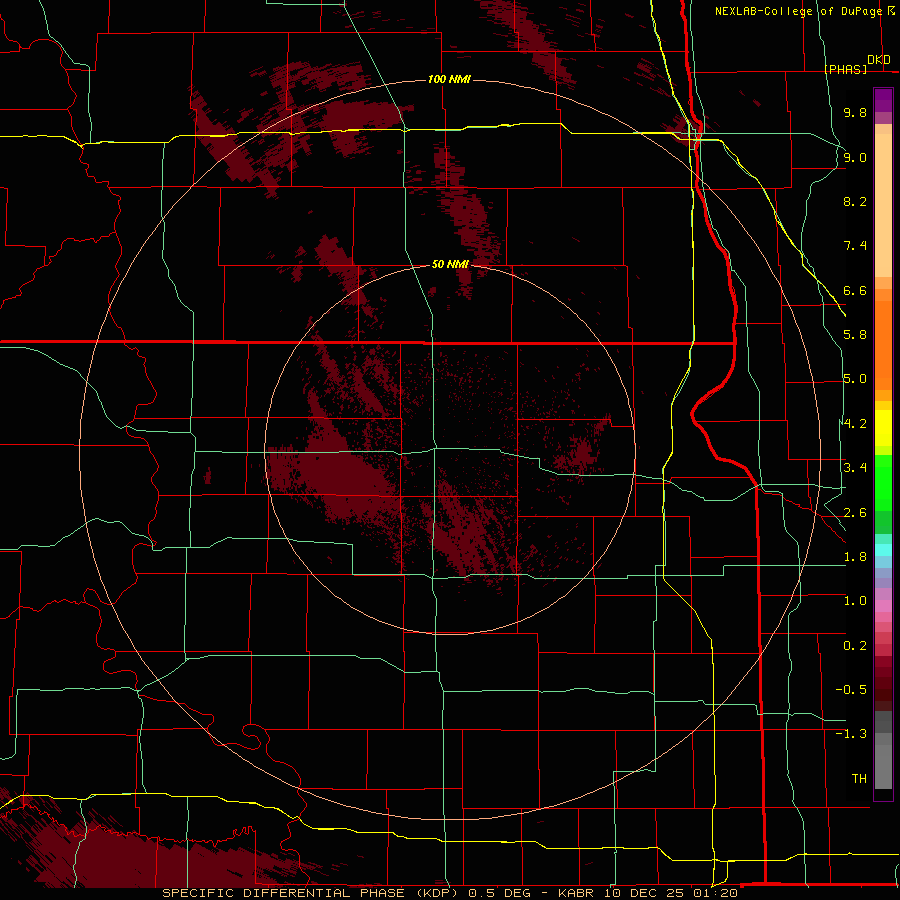Screen dimensions: 900x900
Task: Pick the purple band atop the color bar
Action: coord(883,100)
